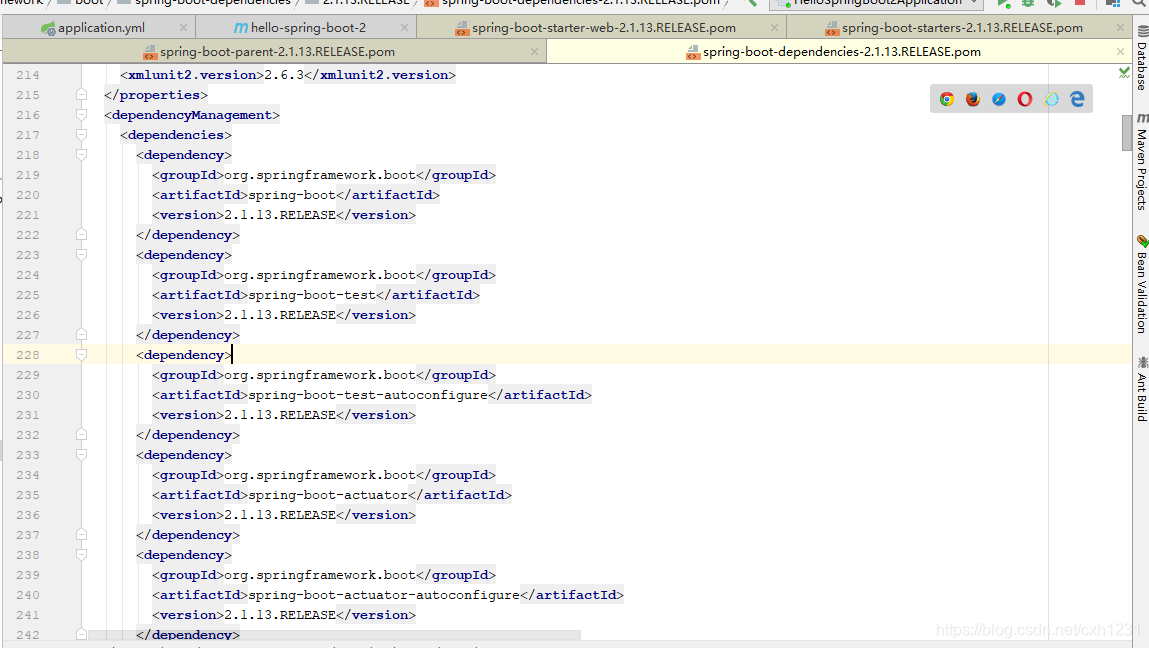Open the Database tool window
Viewport: 1149px width, 648px height.
(1142, 59)
